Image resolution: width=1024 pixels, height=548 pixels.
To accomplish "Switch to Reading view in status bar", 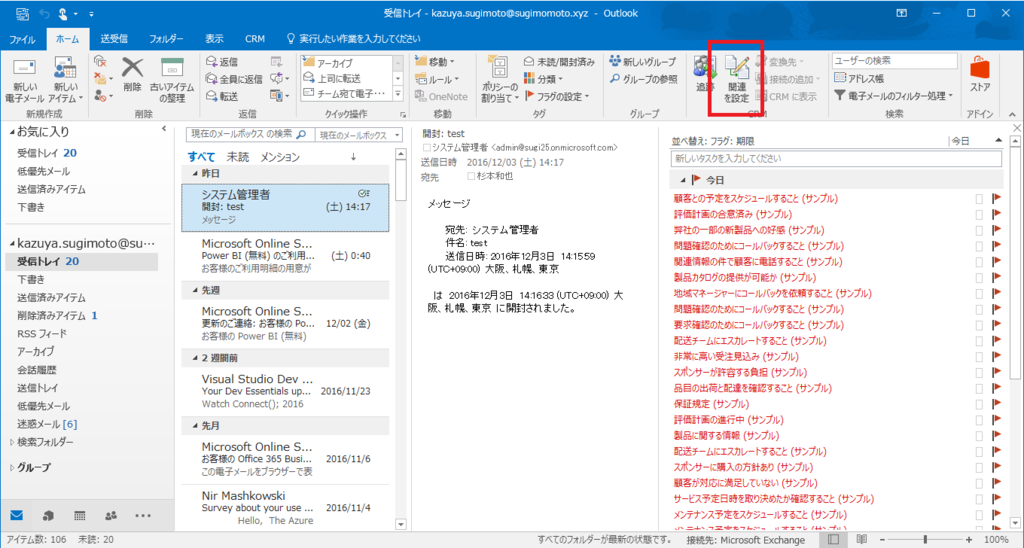I will (862, 540).
